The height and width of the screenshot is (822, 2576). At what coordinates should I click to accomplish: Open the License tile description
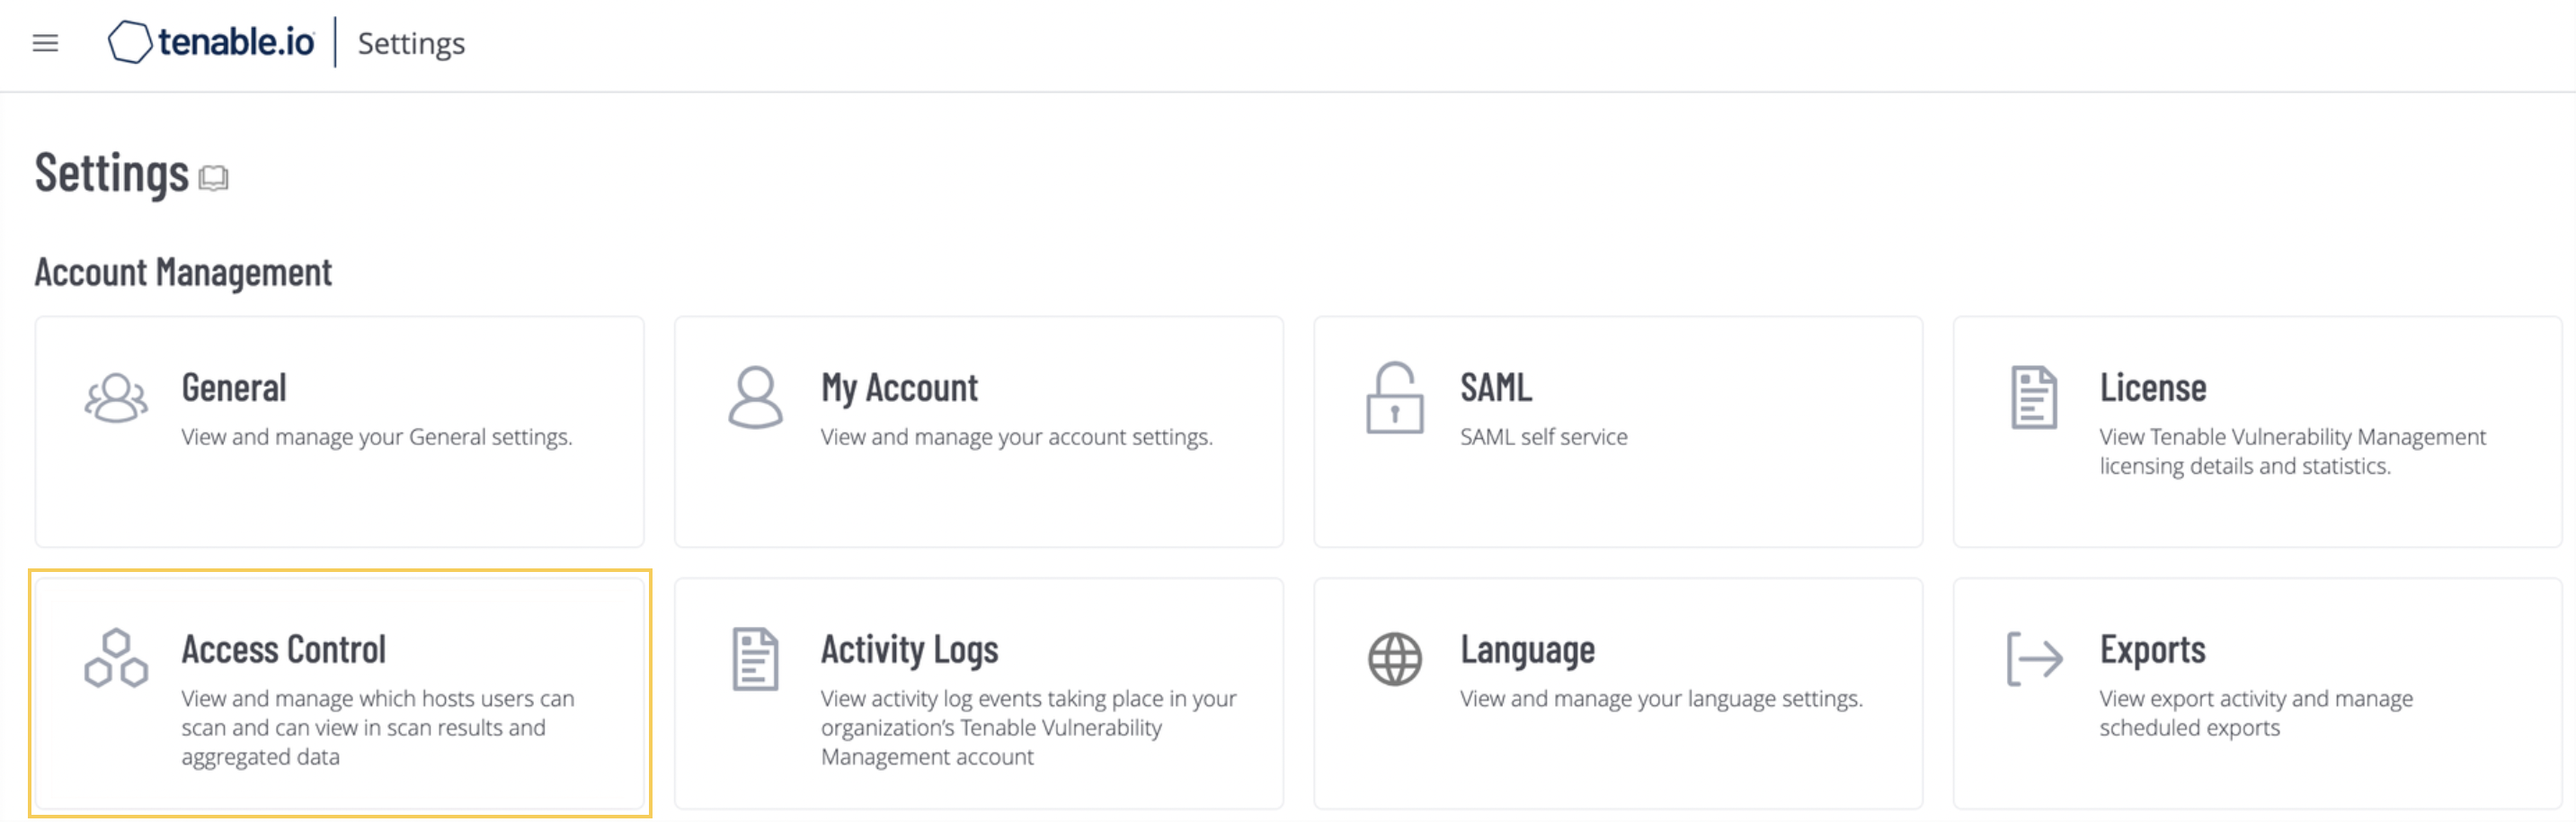point(2292,451)
